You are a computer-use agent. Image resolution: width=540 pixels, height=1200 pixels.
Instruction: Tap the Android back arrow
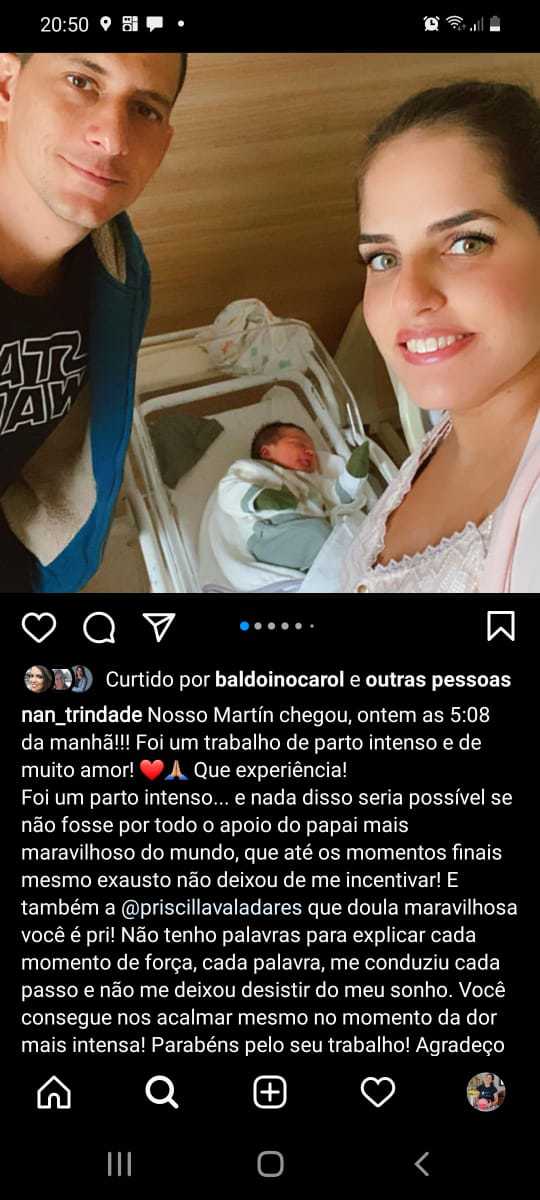422,1163
